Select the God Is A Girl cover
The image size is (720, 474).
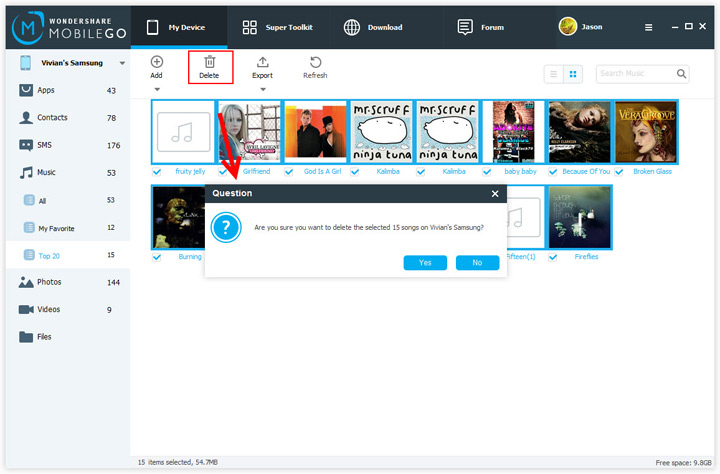(315, 132)
